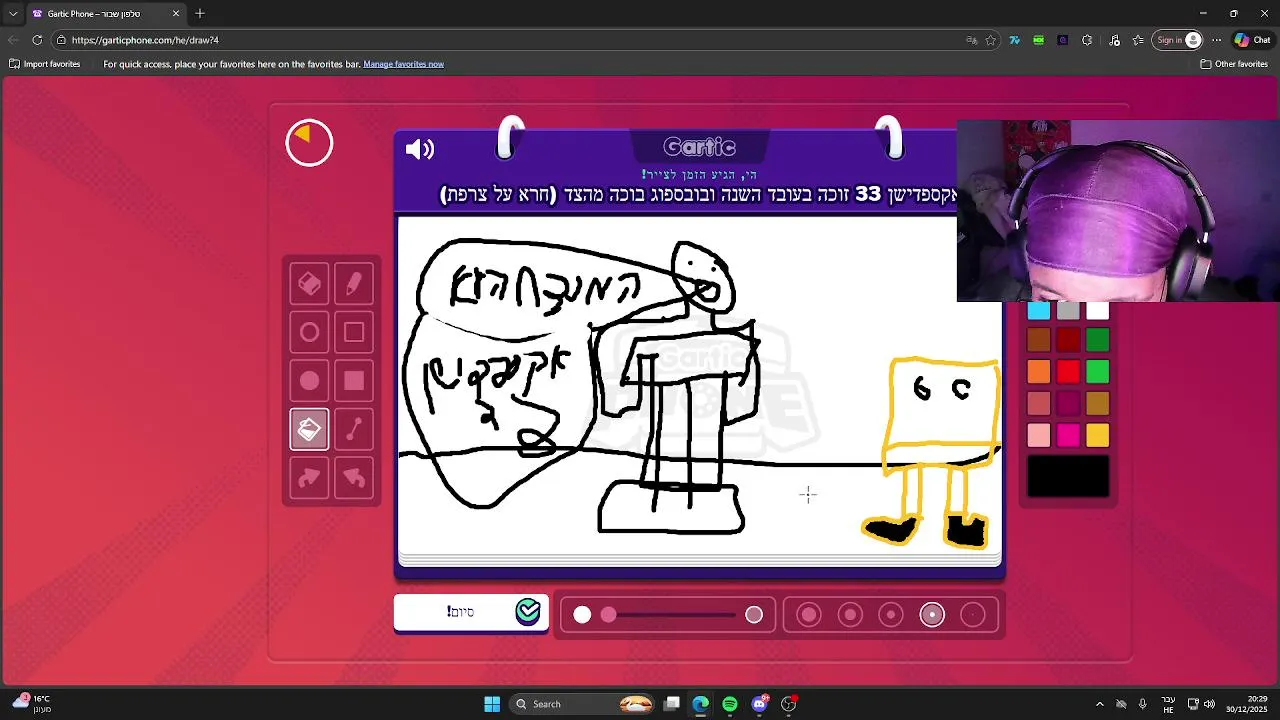Click the round countdown timer icon

(309, 143)
